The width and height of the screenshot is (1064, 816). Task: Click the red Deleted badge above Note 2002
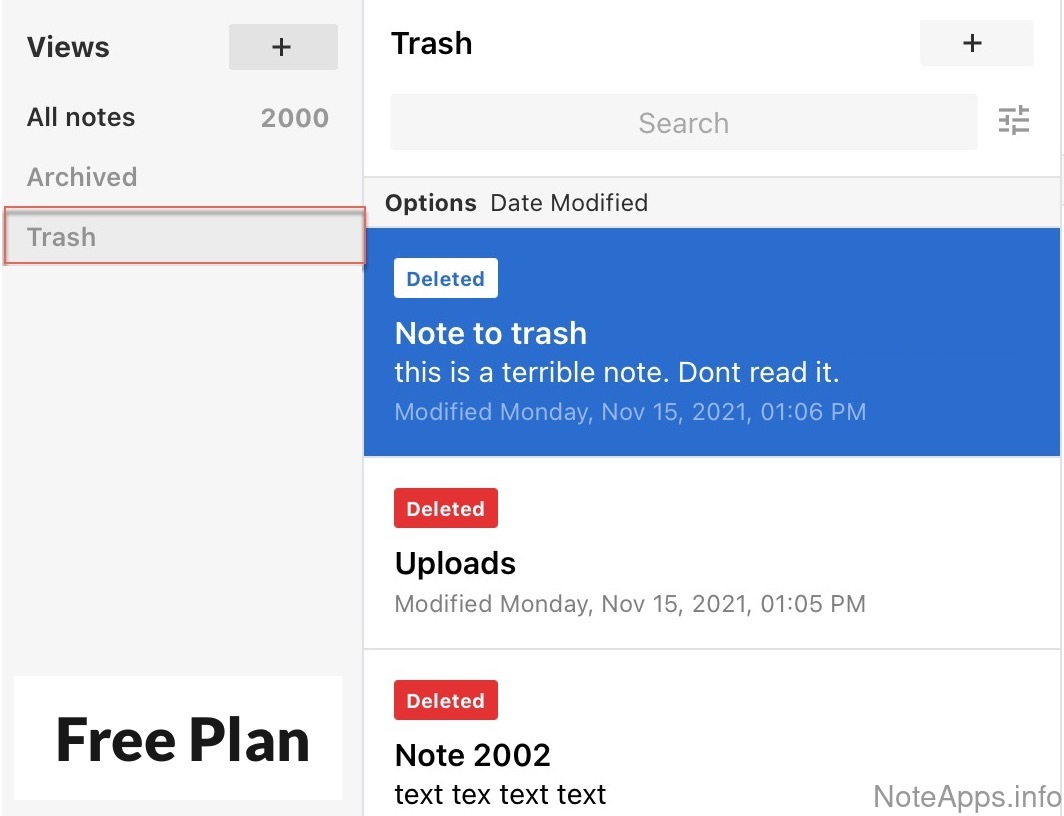[x=445, y=701]
